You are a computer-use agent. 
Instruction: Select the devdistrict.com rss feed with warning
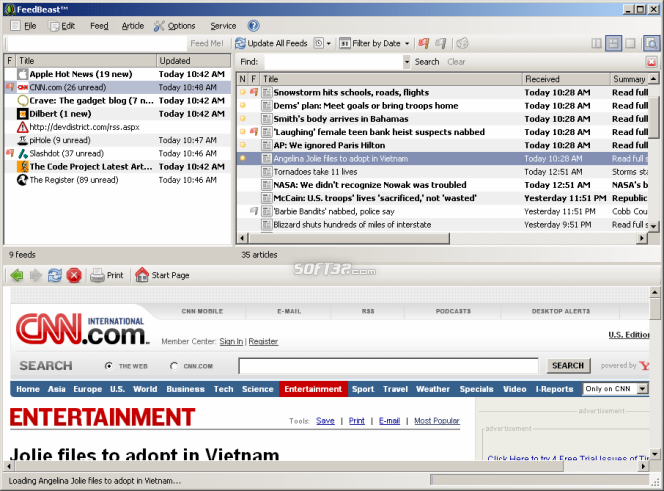pos(117,127)
